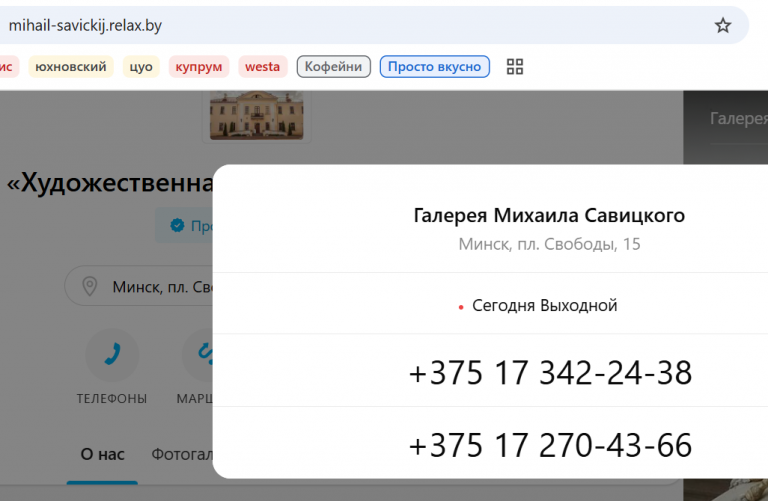The height and width of the screenshot is (501, 768).
Task: Click the gallery building thumbnail photo
Action: 257,115
